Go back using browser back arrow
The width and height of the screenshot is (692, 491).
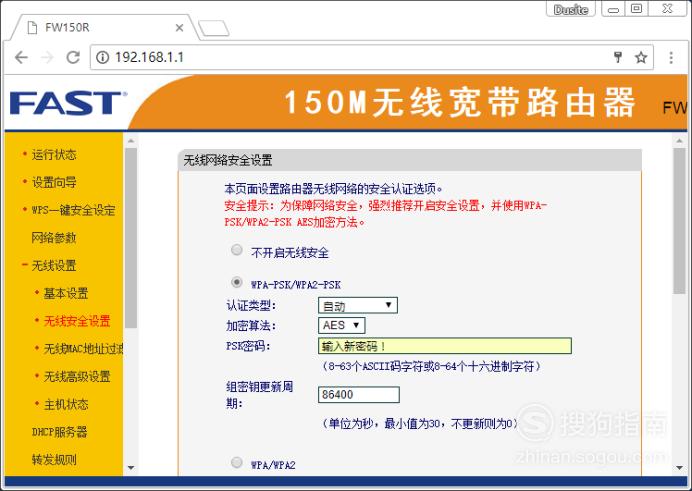pyautogui.click(x=21, y=57)
